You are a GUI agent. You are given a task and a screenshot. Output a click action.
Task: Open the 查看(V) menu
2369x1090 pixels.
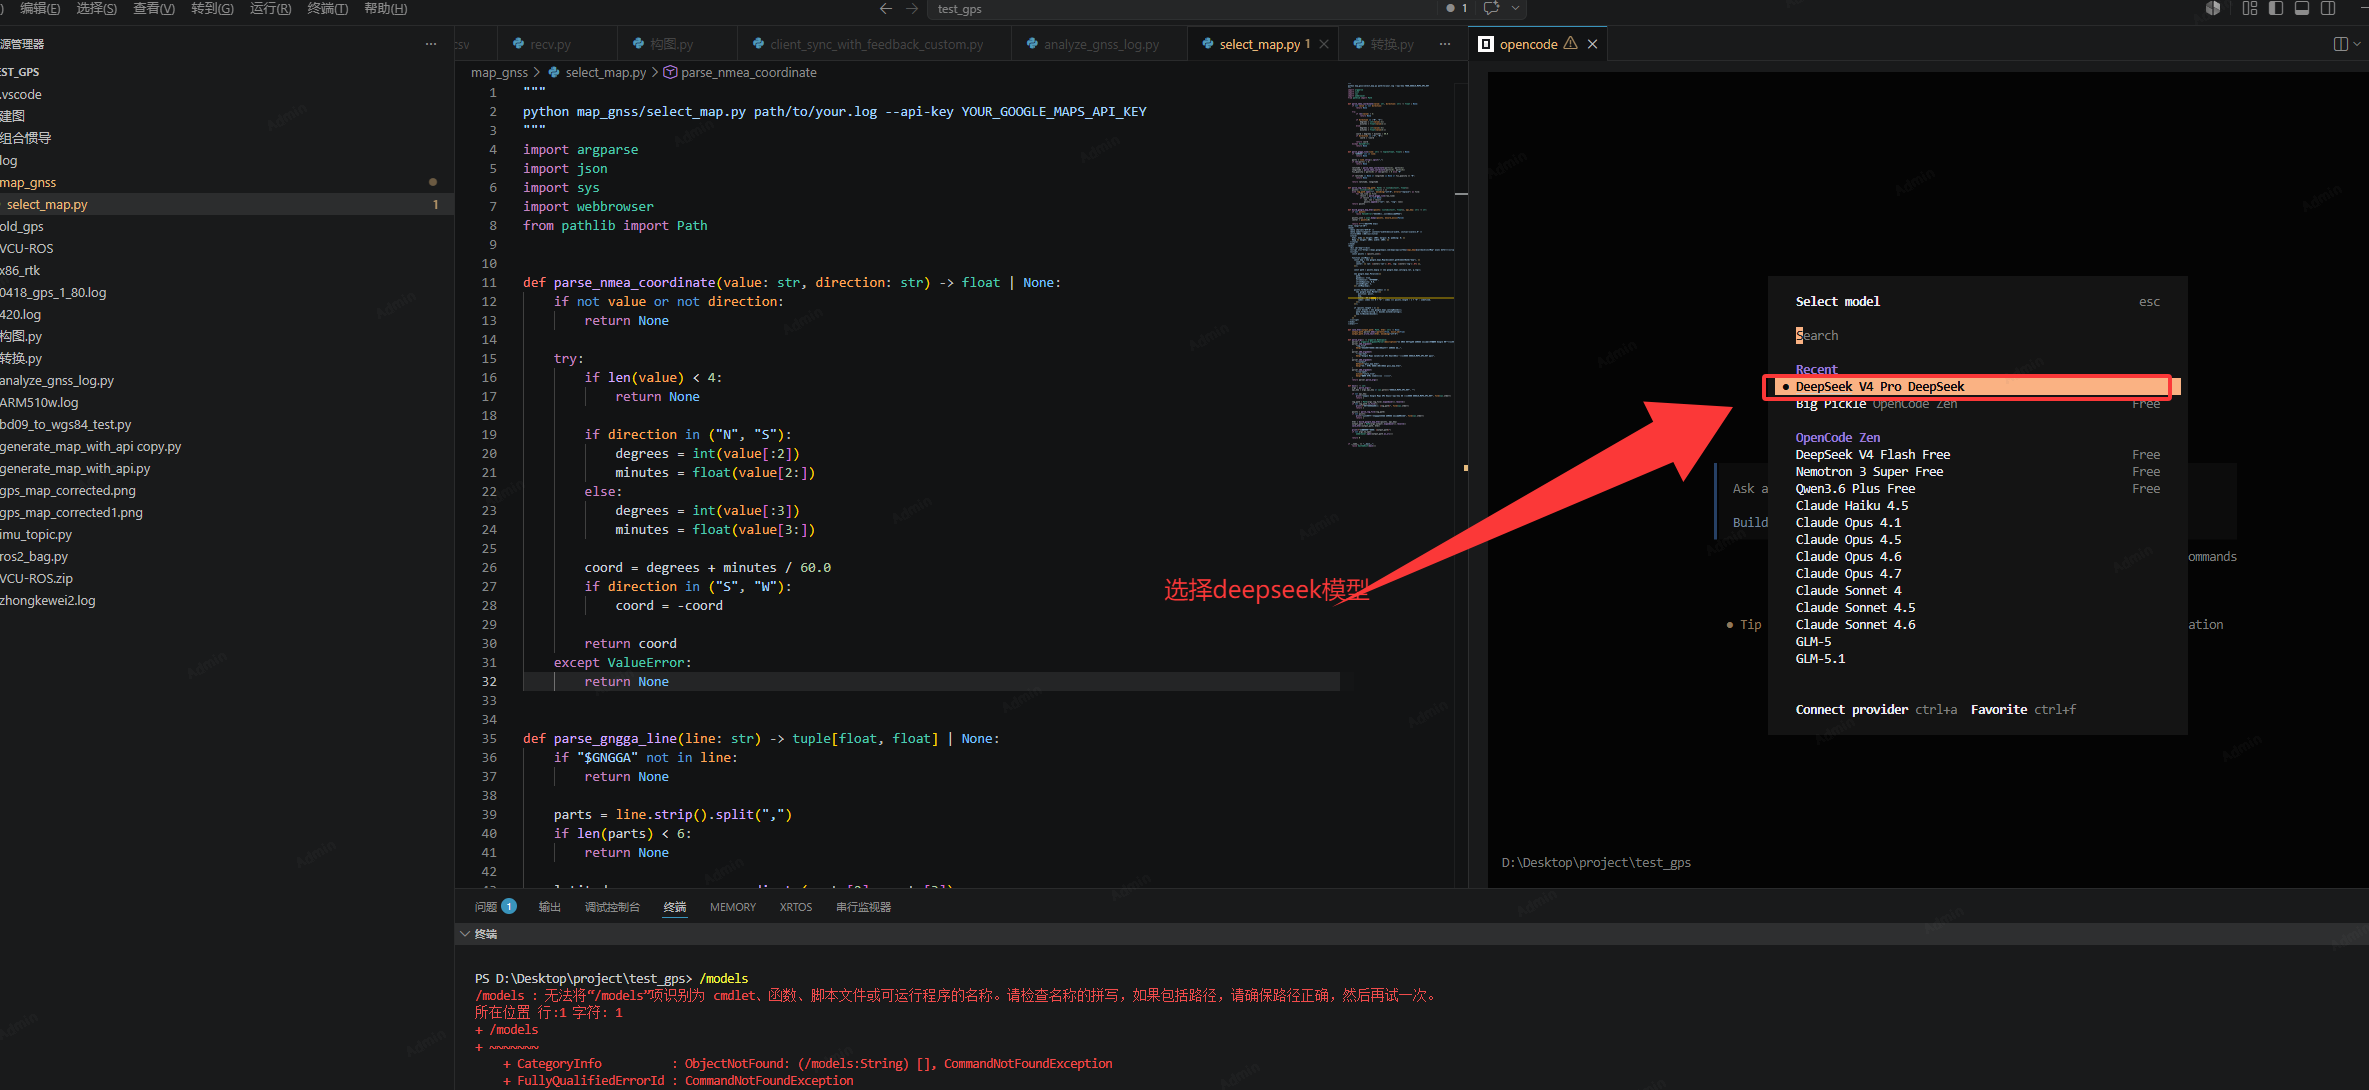tap(154, 8)
